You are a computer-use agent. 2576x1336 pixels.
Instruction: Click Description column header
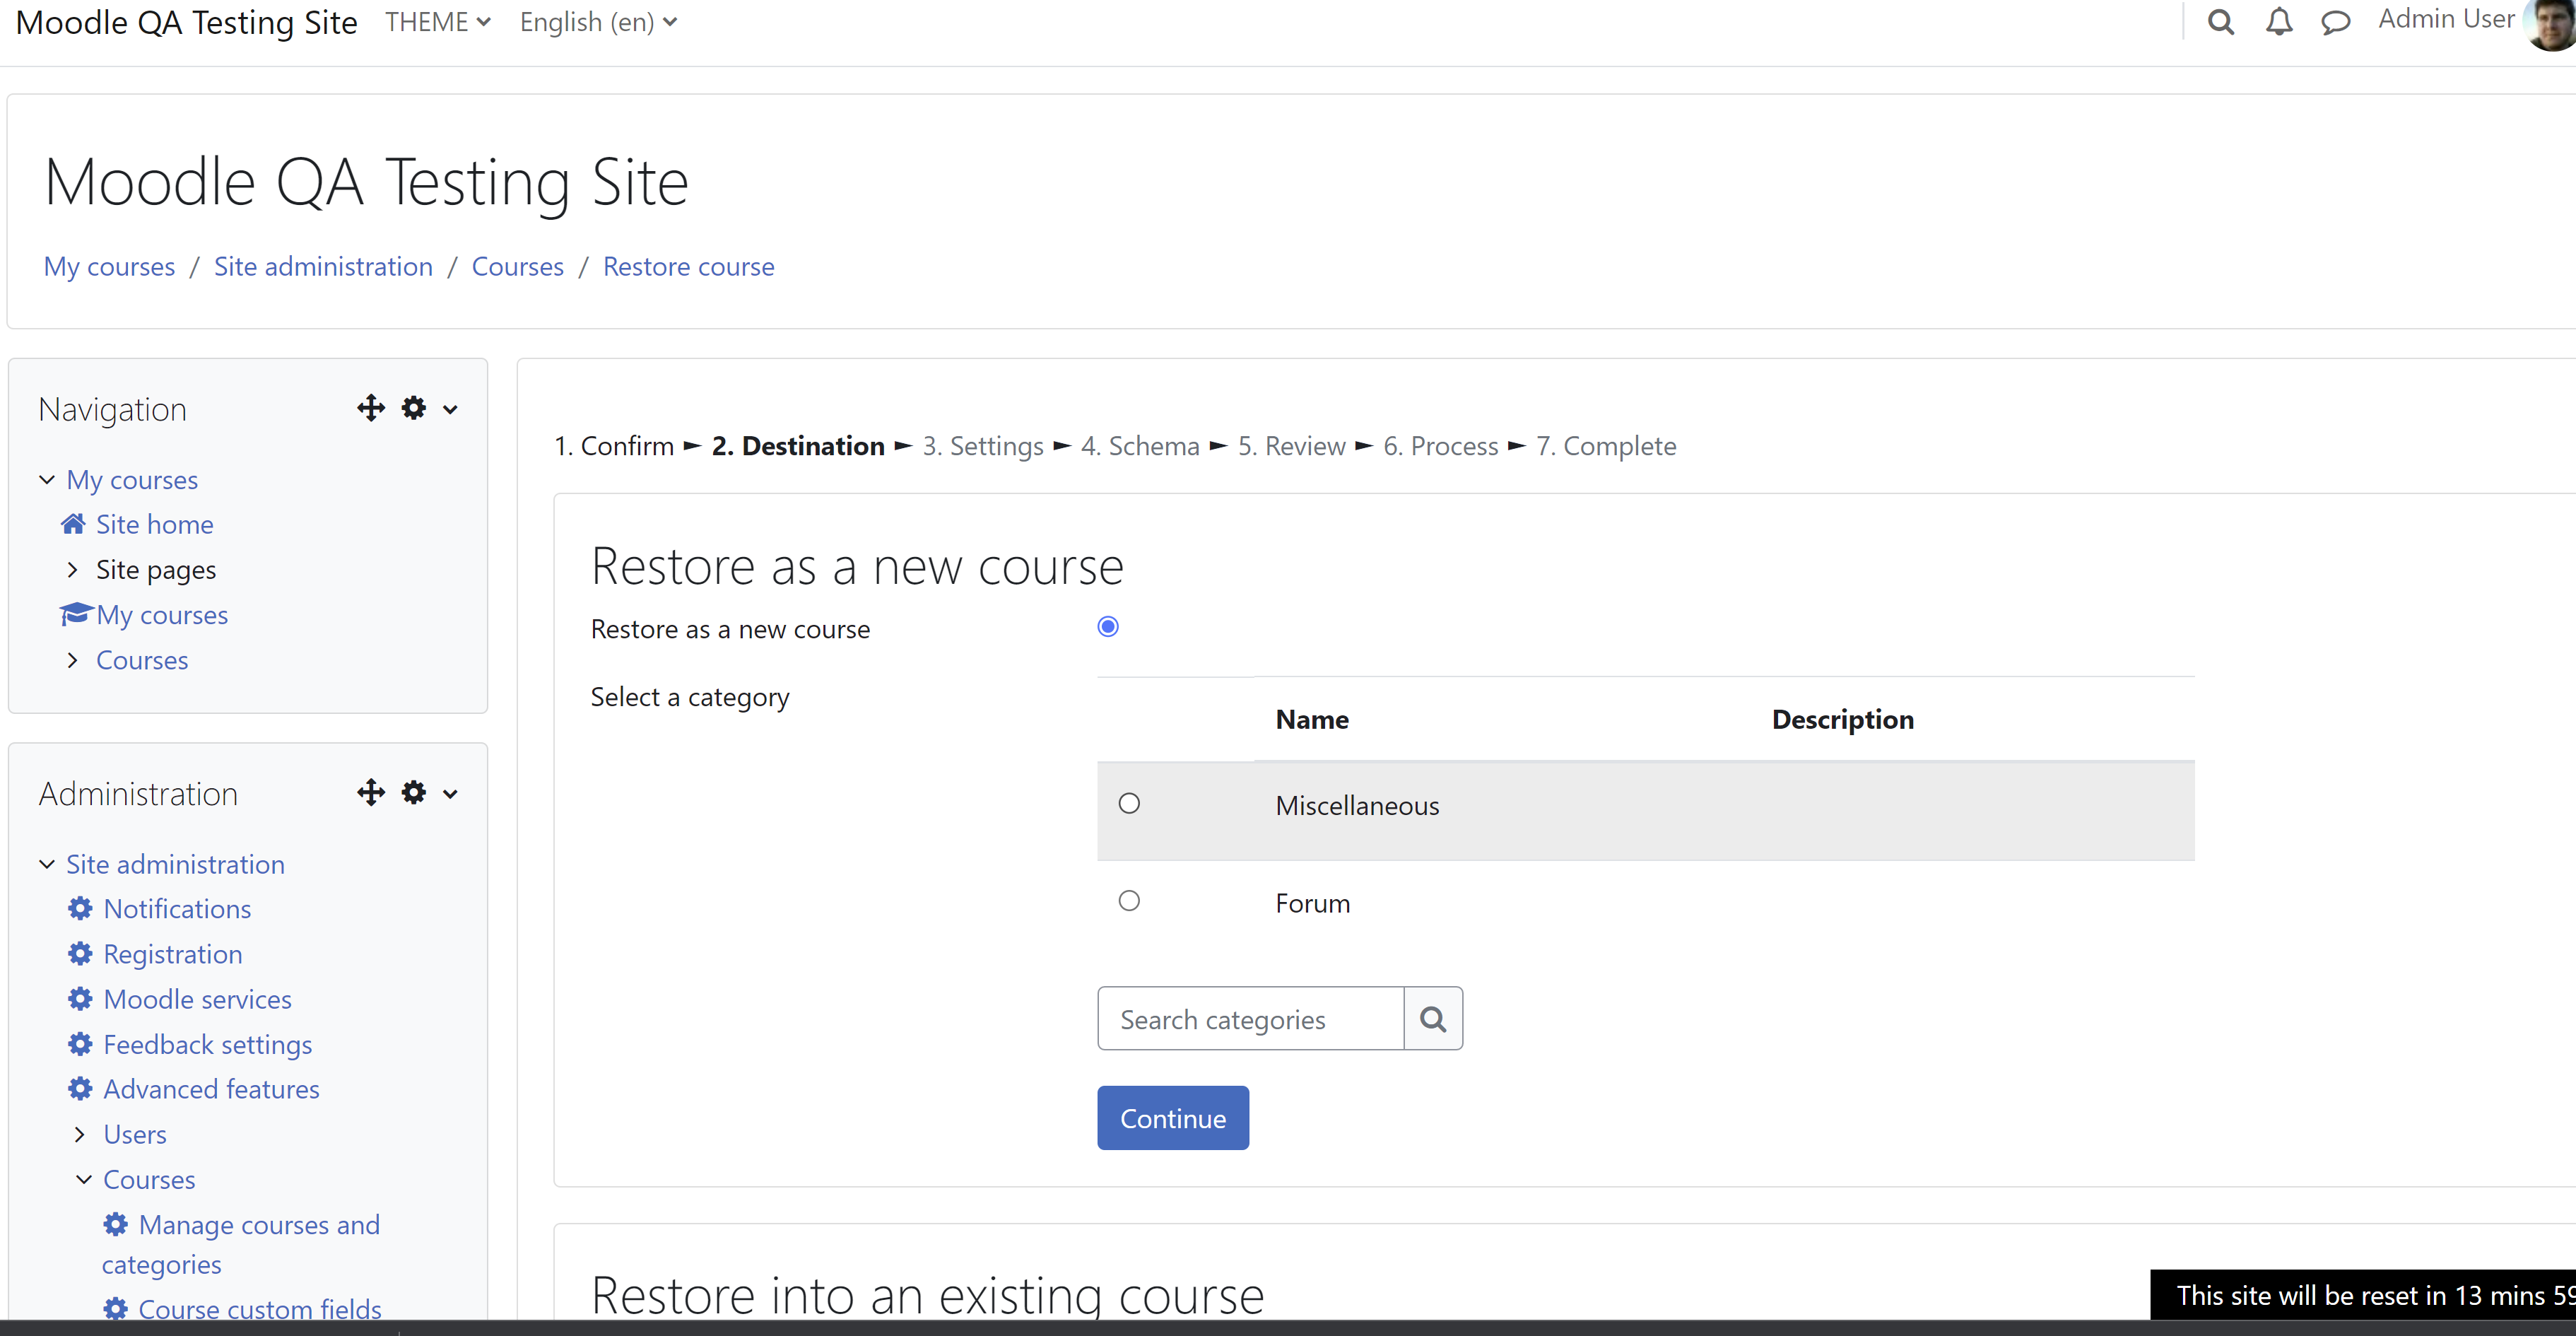coord(1842,719)
